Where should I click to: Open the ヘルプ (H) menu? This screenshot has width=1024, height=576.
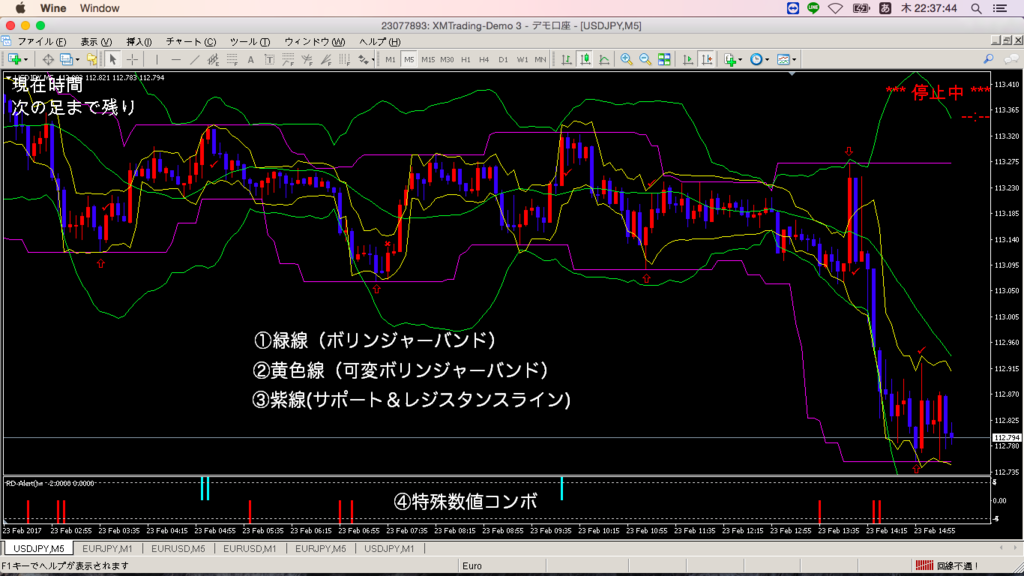(379, 42)
